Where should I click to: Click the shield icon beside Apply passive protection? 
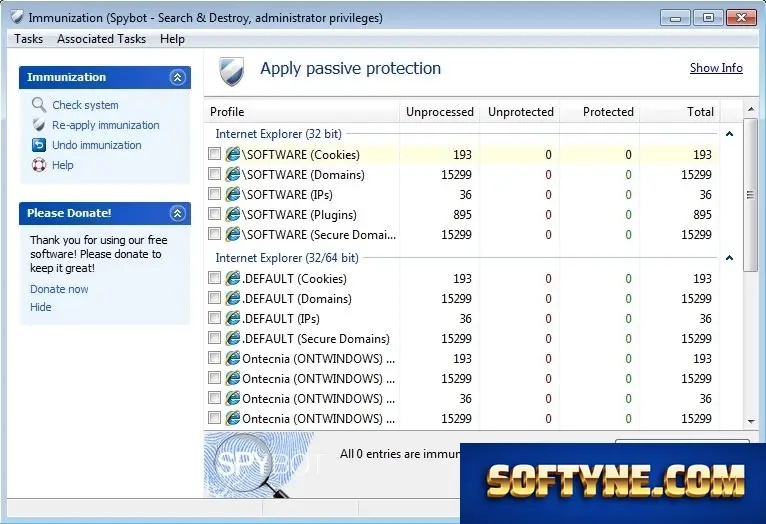point(232,71)
